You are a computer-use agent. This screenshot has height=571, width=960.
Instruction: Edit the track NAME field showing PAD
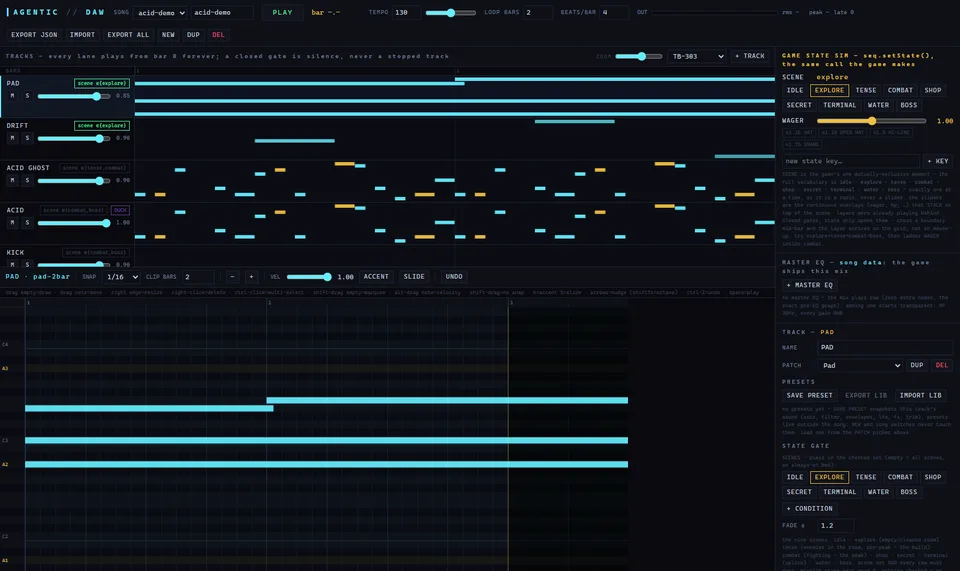[885, 347]
